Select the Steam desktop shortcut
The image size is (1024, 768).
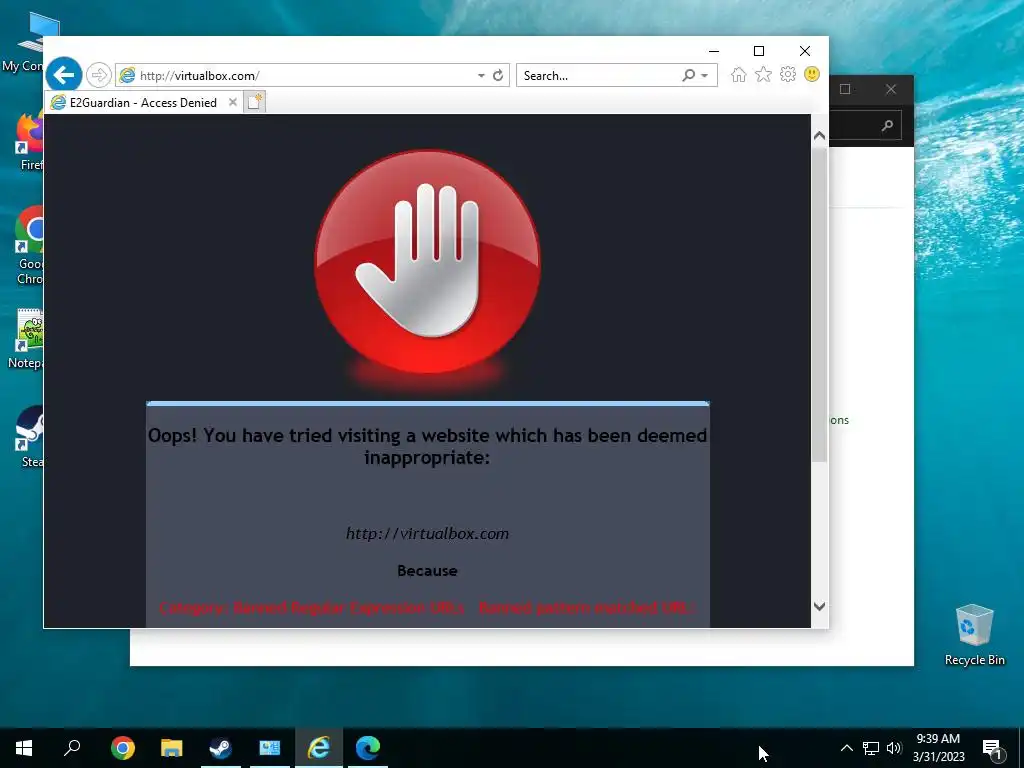pyautogui.click(x=29, y=438)
